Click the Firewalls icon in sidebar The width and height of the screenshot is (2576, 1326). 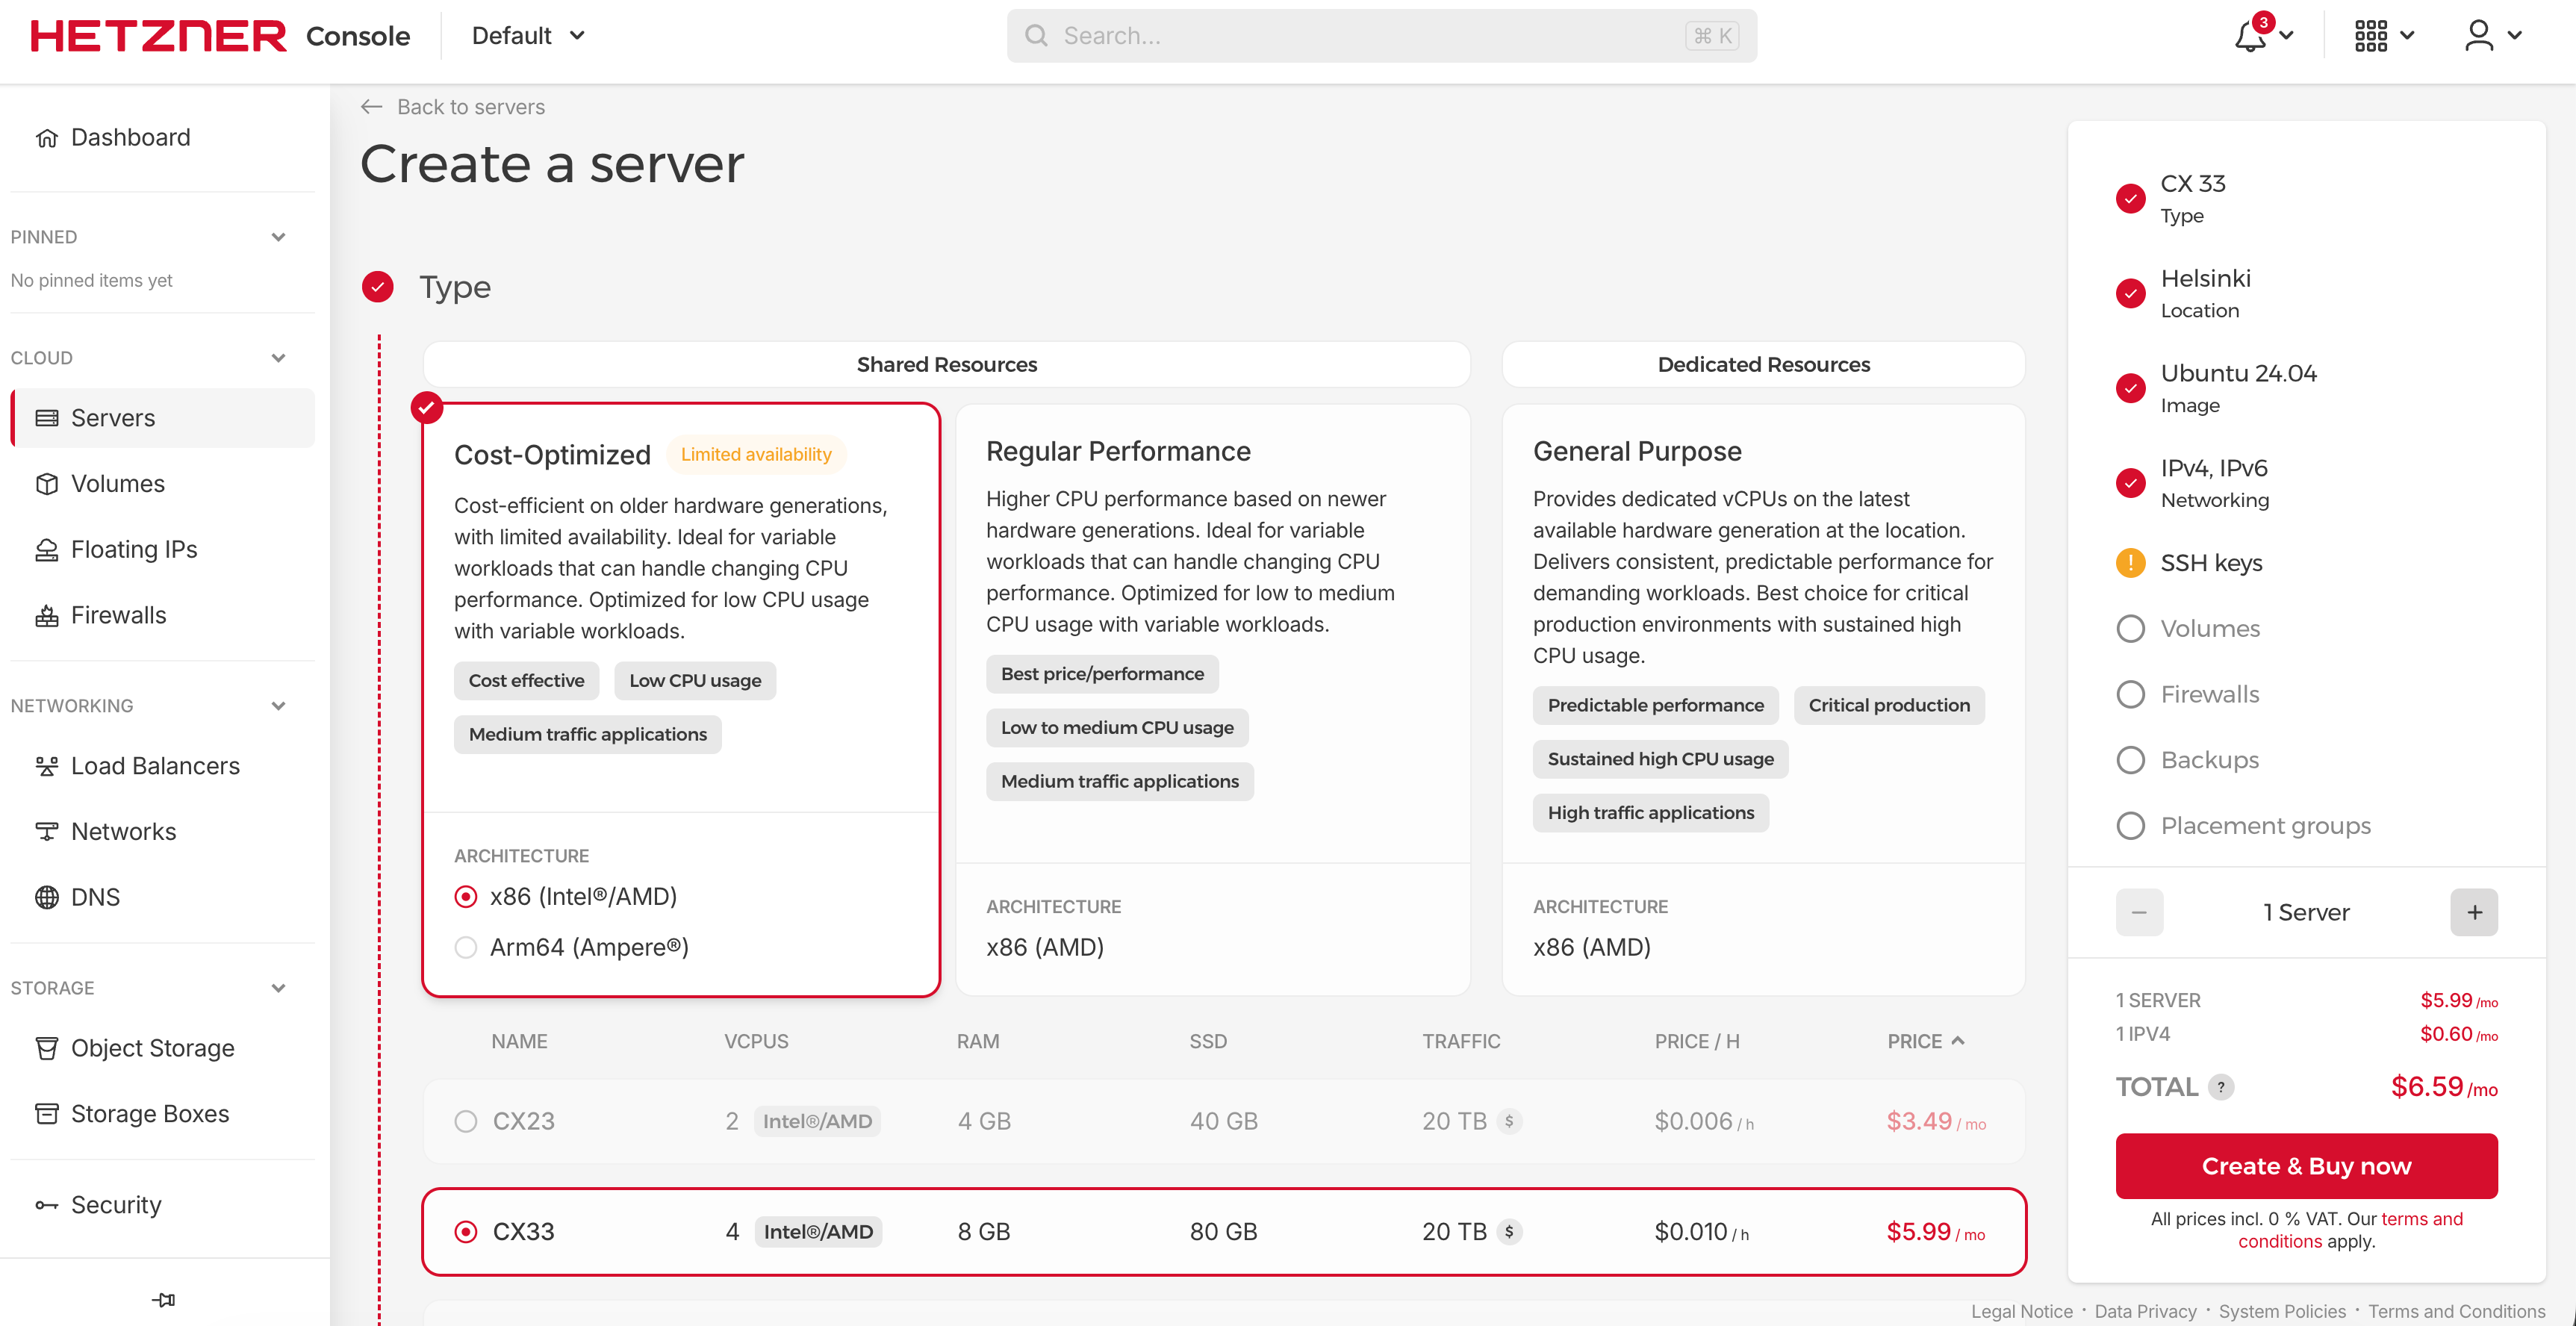tap(46, 616)
